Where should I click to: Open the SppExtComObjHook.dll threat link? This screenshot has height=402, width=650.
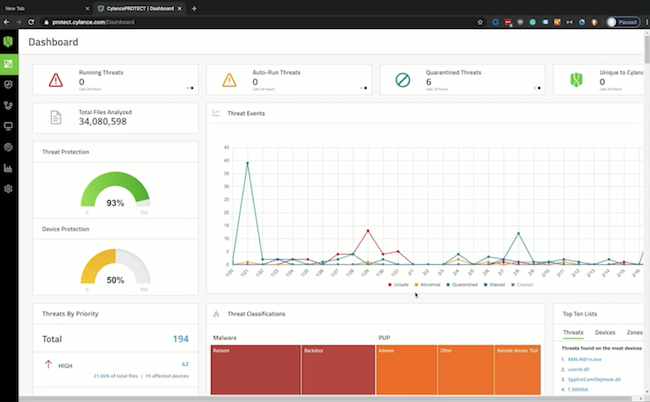tap(594, 379)
